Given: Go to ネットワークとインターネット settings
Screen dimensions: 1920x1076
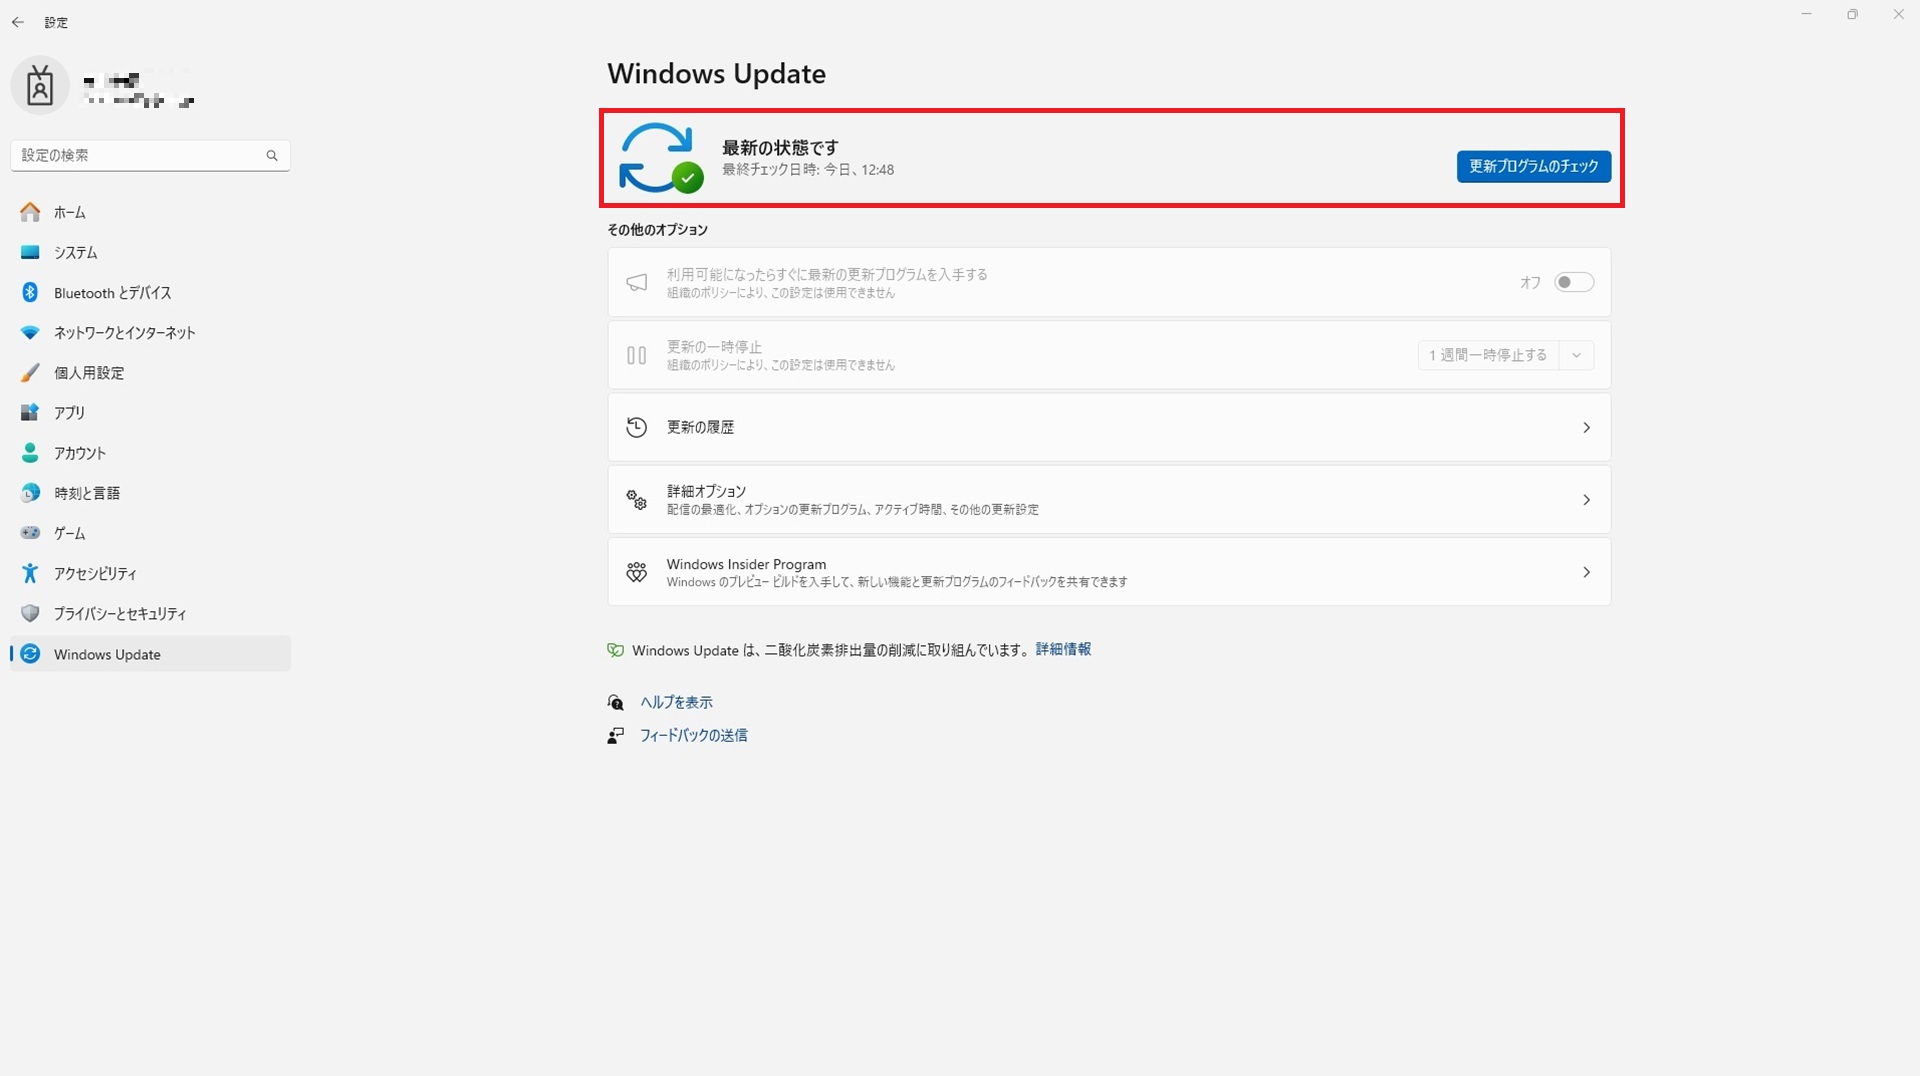Looking at the screenshot, I should pyautogui.click(x=150, y=332).
